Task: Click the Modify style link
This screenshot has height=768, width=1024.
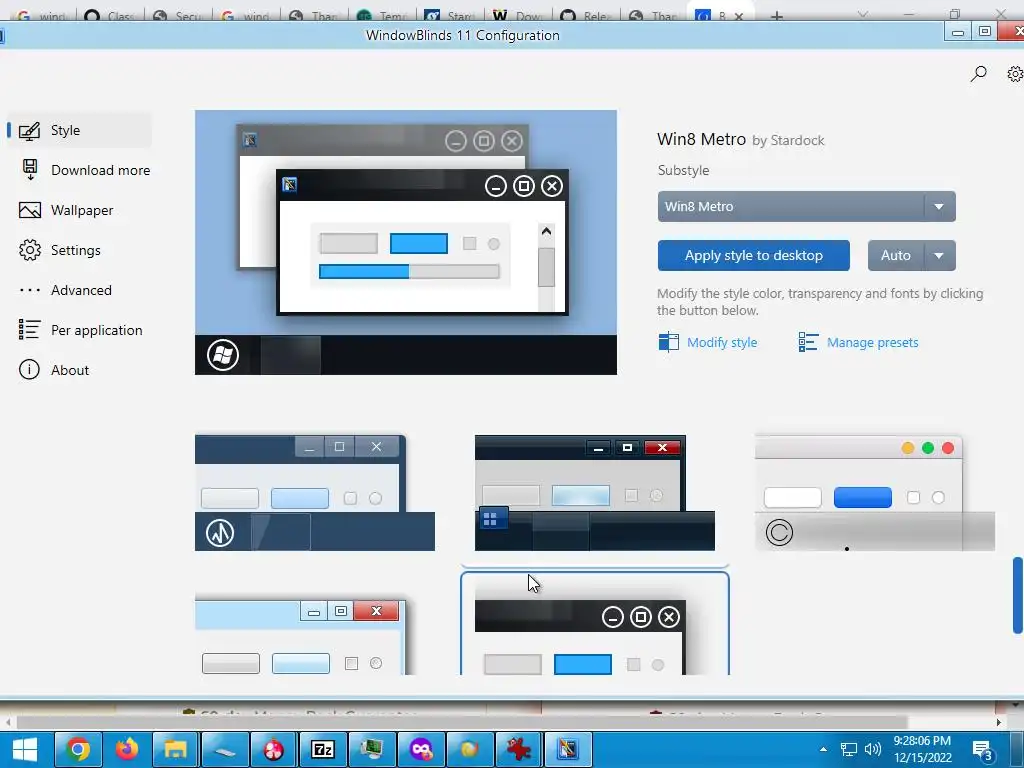Action: (722, 342)
